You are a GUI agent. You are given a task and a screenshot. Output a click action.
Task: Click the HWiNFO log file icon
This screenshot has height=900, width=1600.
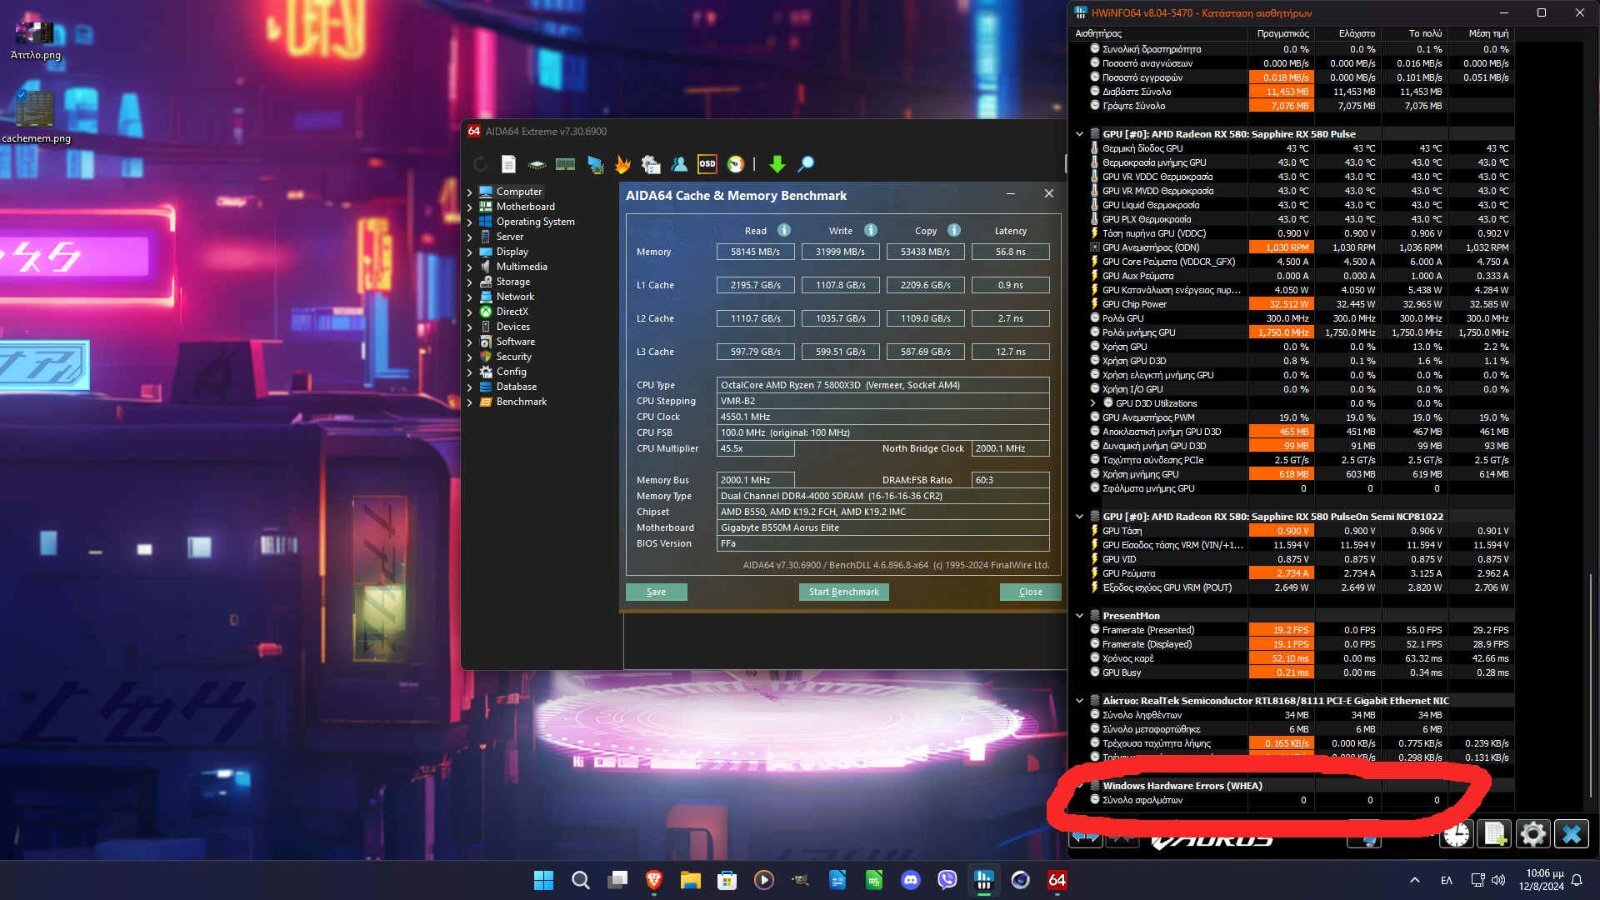(1495, 834)
